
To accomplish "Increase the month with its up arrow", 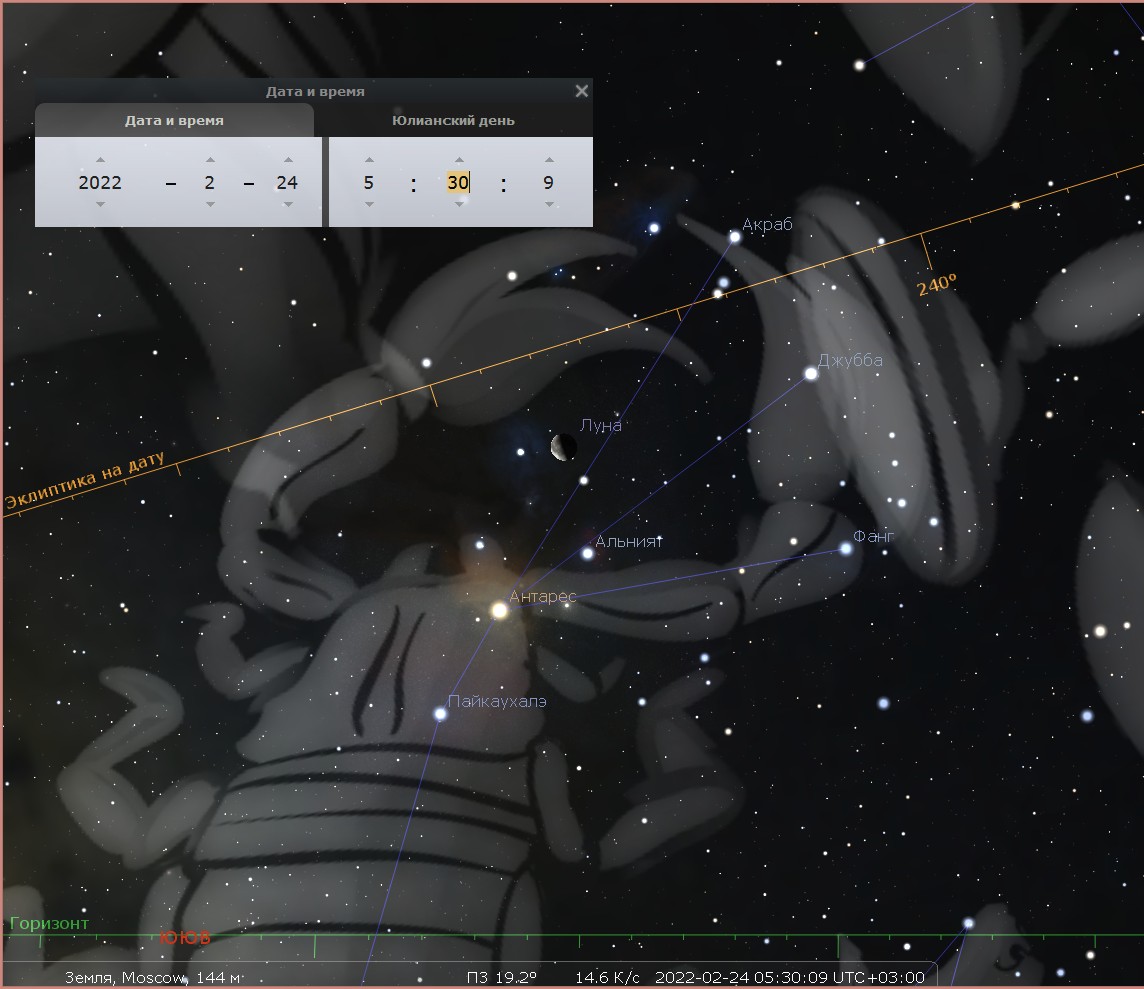I will pyautogui.click(x=210, y=160).
